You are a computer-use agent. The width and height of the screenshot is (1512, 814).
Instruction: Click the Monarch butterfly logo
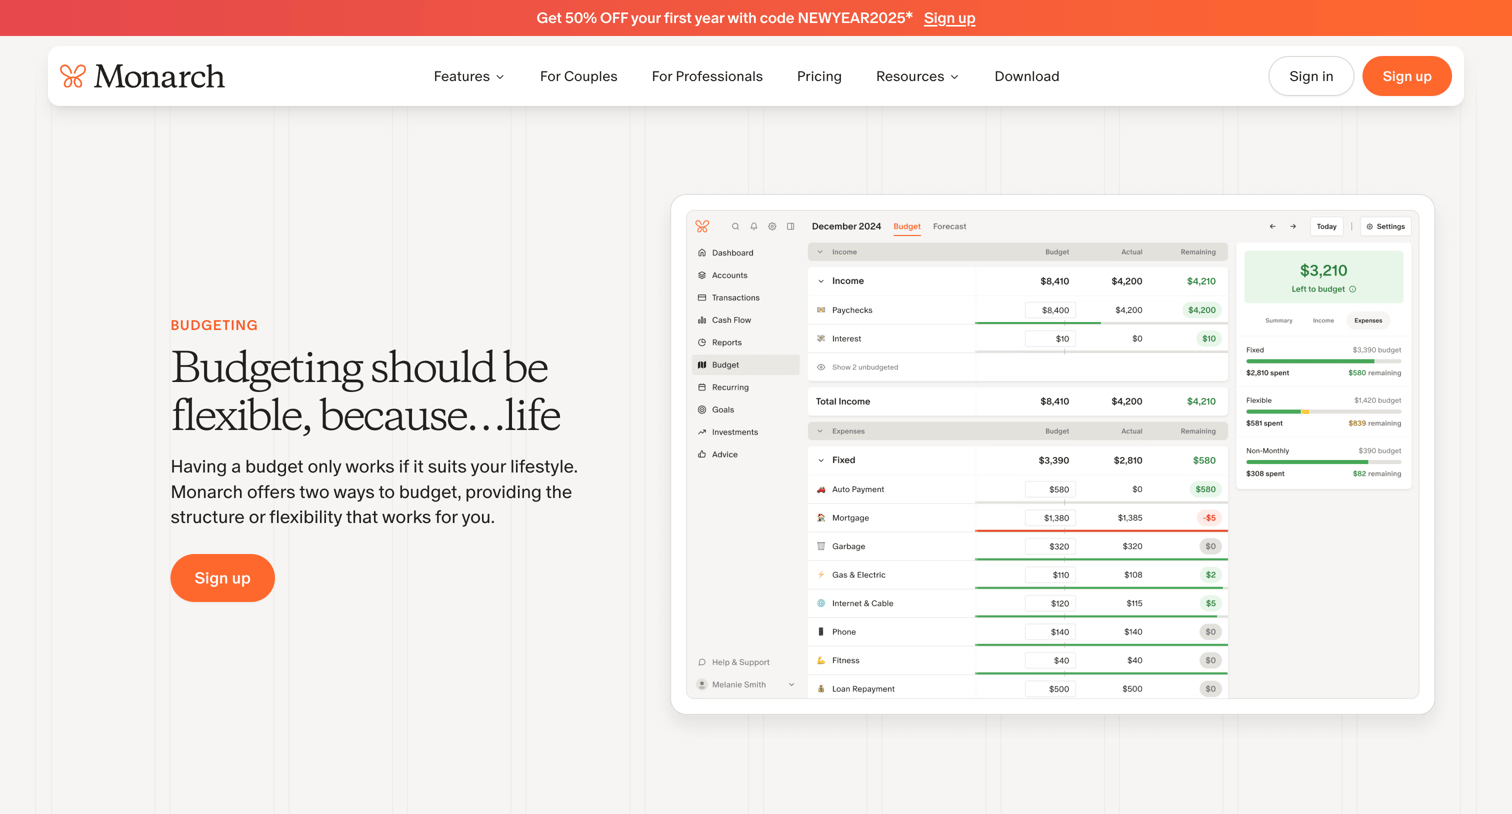[x=73, y=76]
